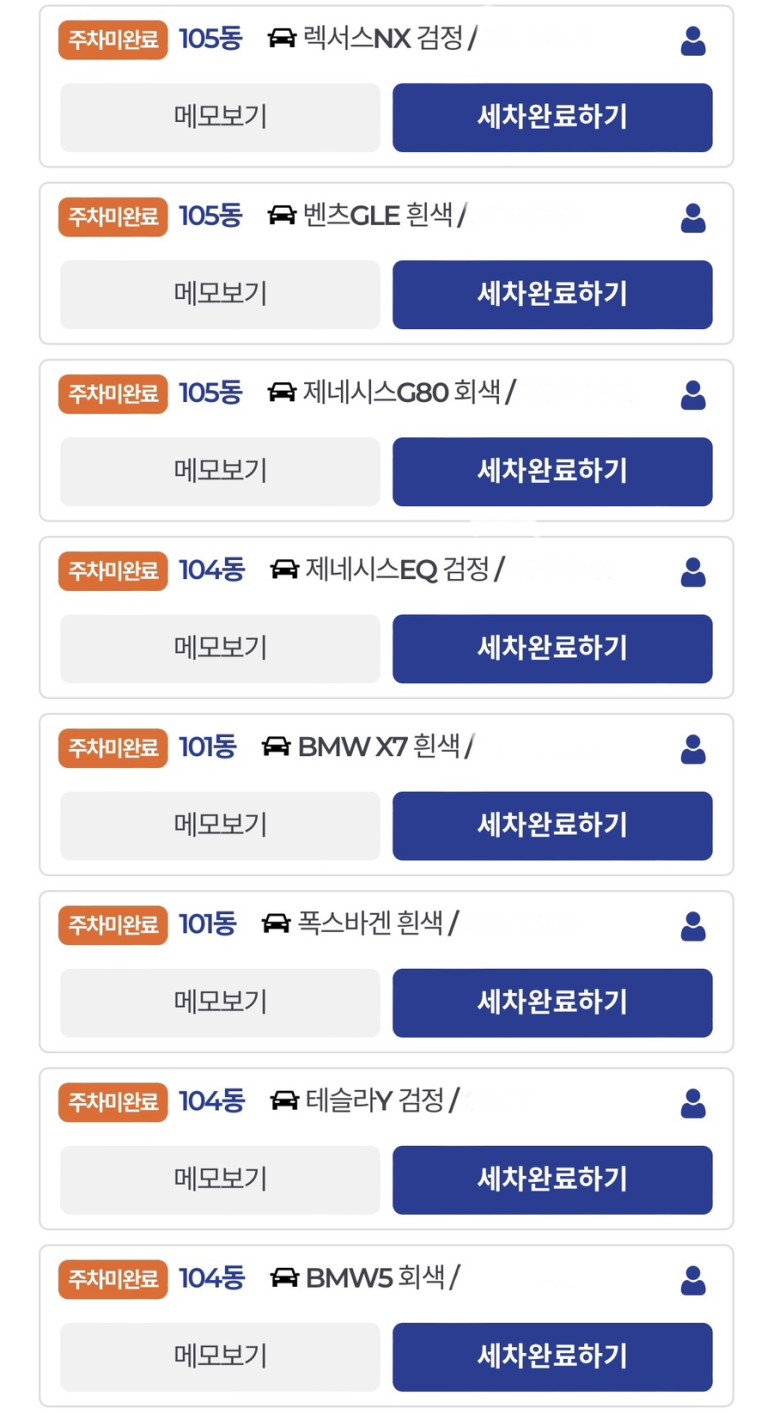Click the car icon next to 렉서스NX
The width and height of the screenshot is (773, 1414).
pyautogui.click(x=282, y=38)
